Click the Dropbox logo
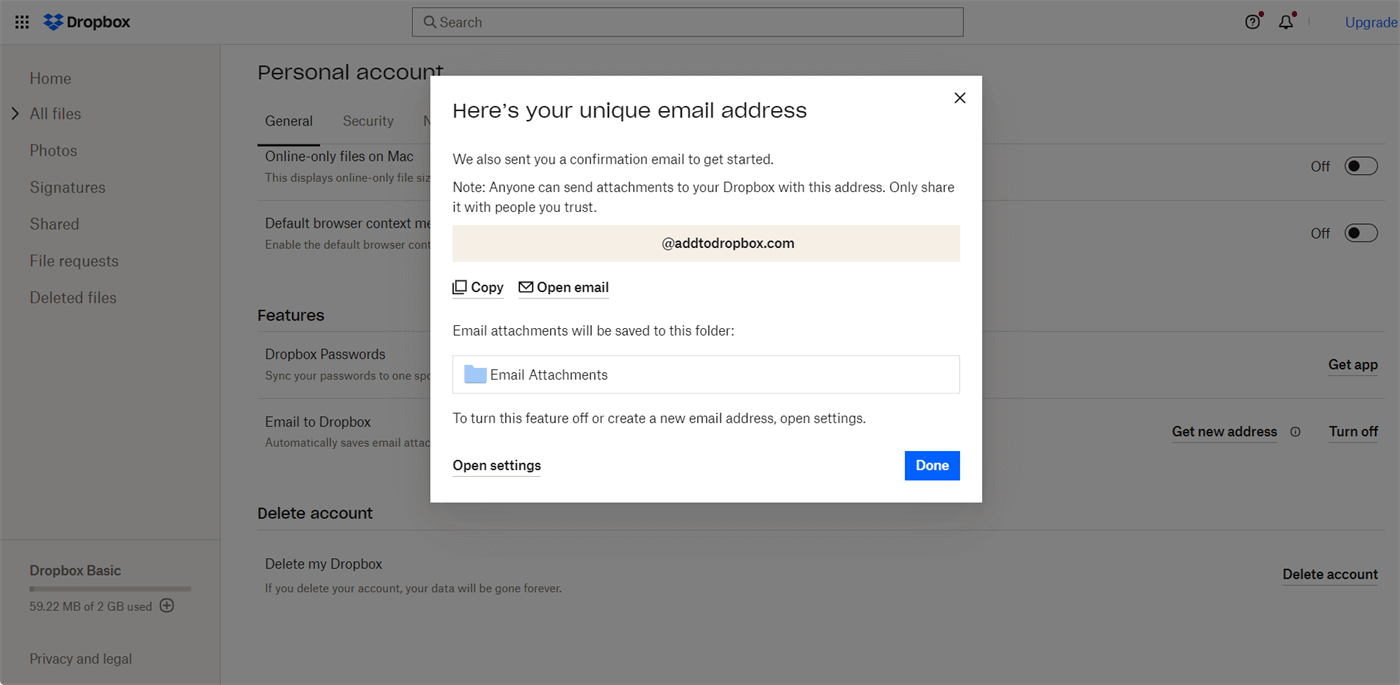This screenshot has height=685, width=1400. tap(87, 22)
